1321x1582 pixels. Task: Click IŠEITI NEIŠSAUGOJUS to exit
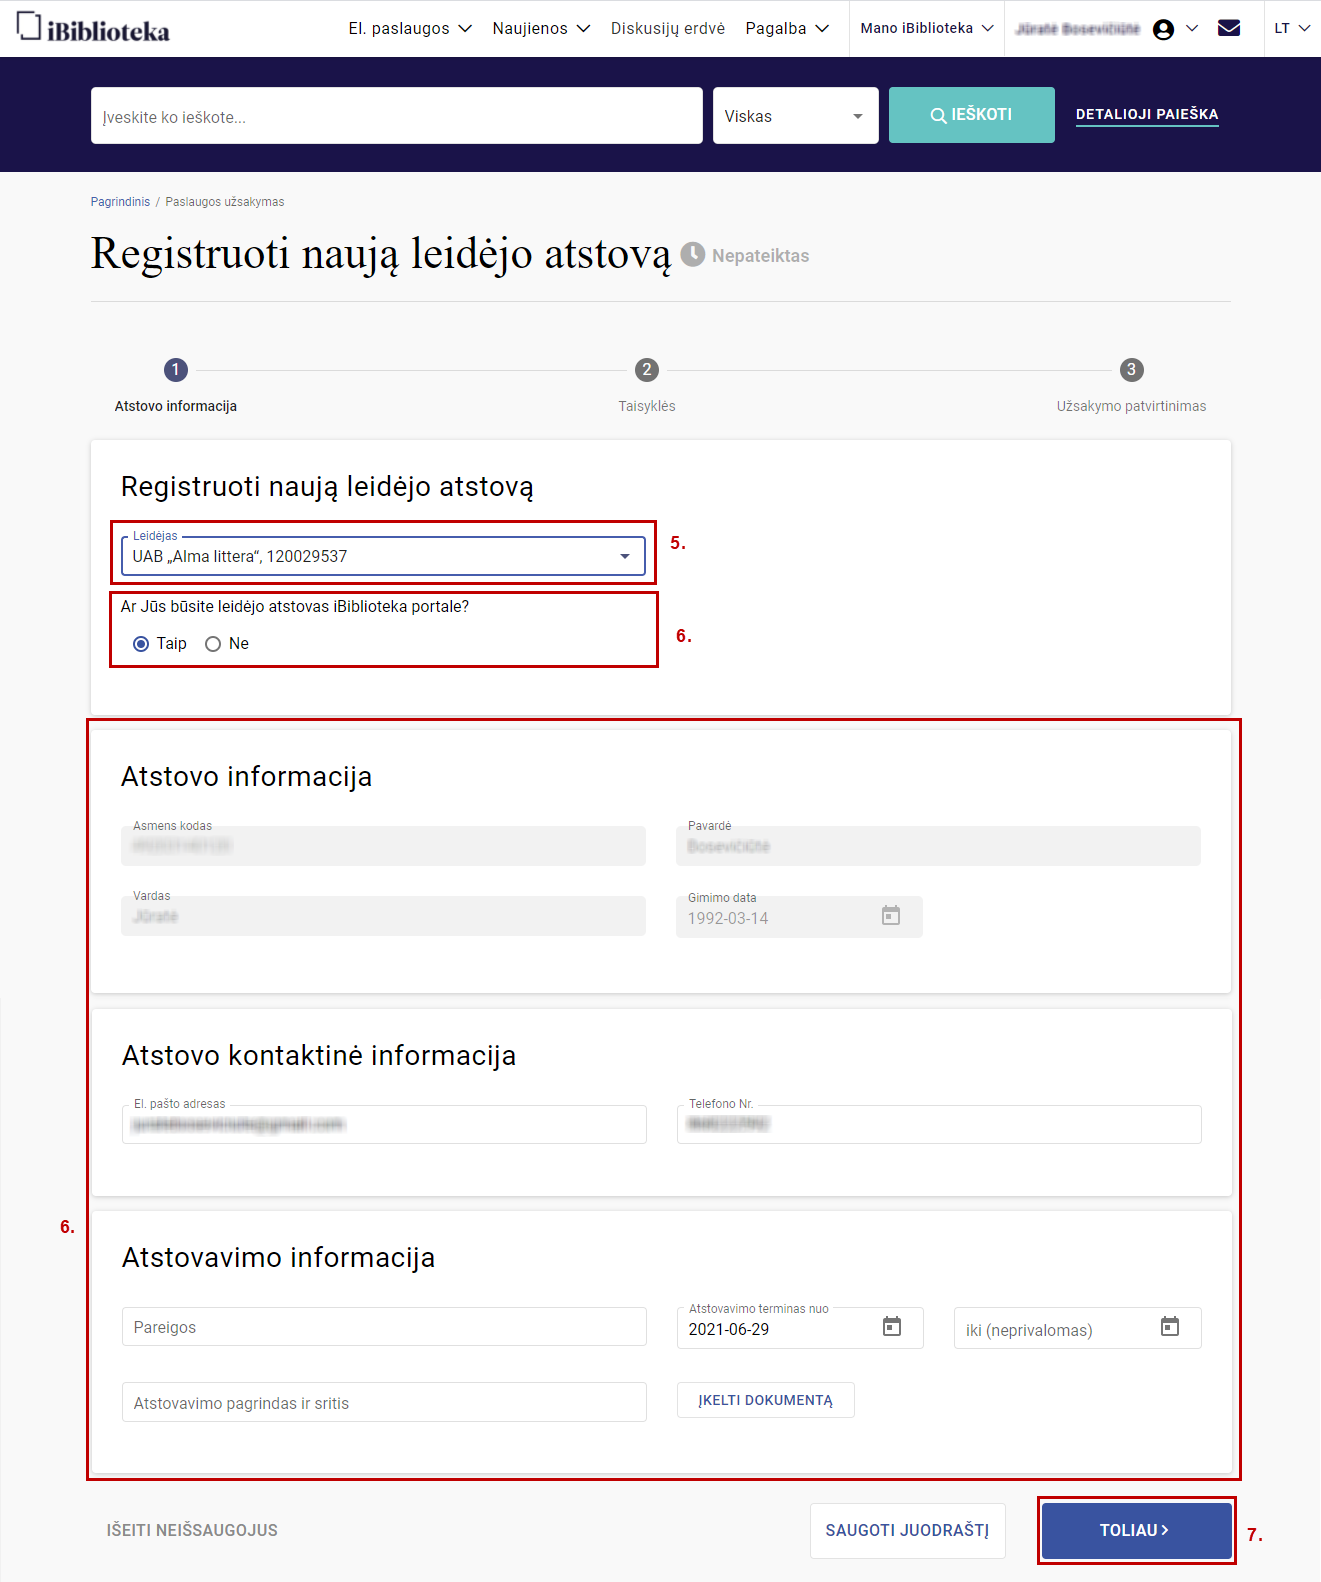(192, 1530)
